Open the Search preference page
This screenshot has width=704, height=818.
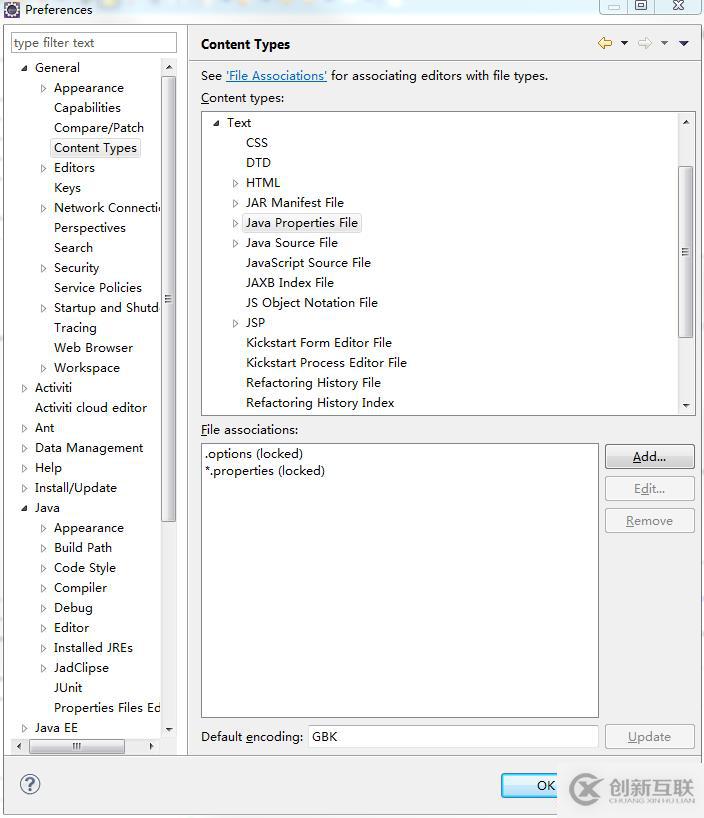(x=73, y=248)
